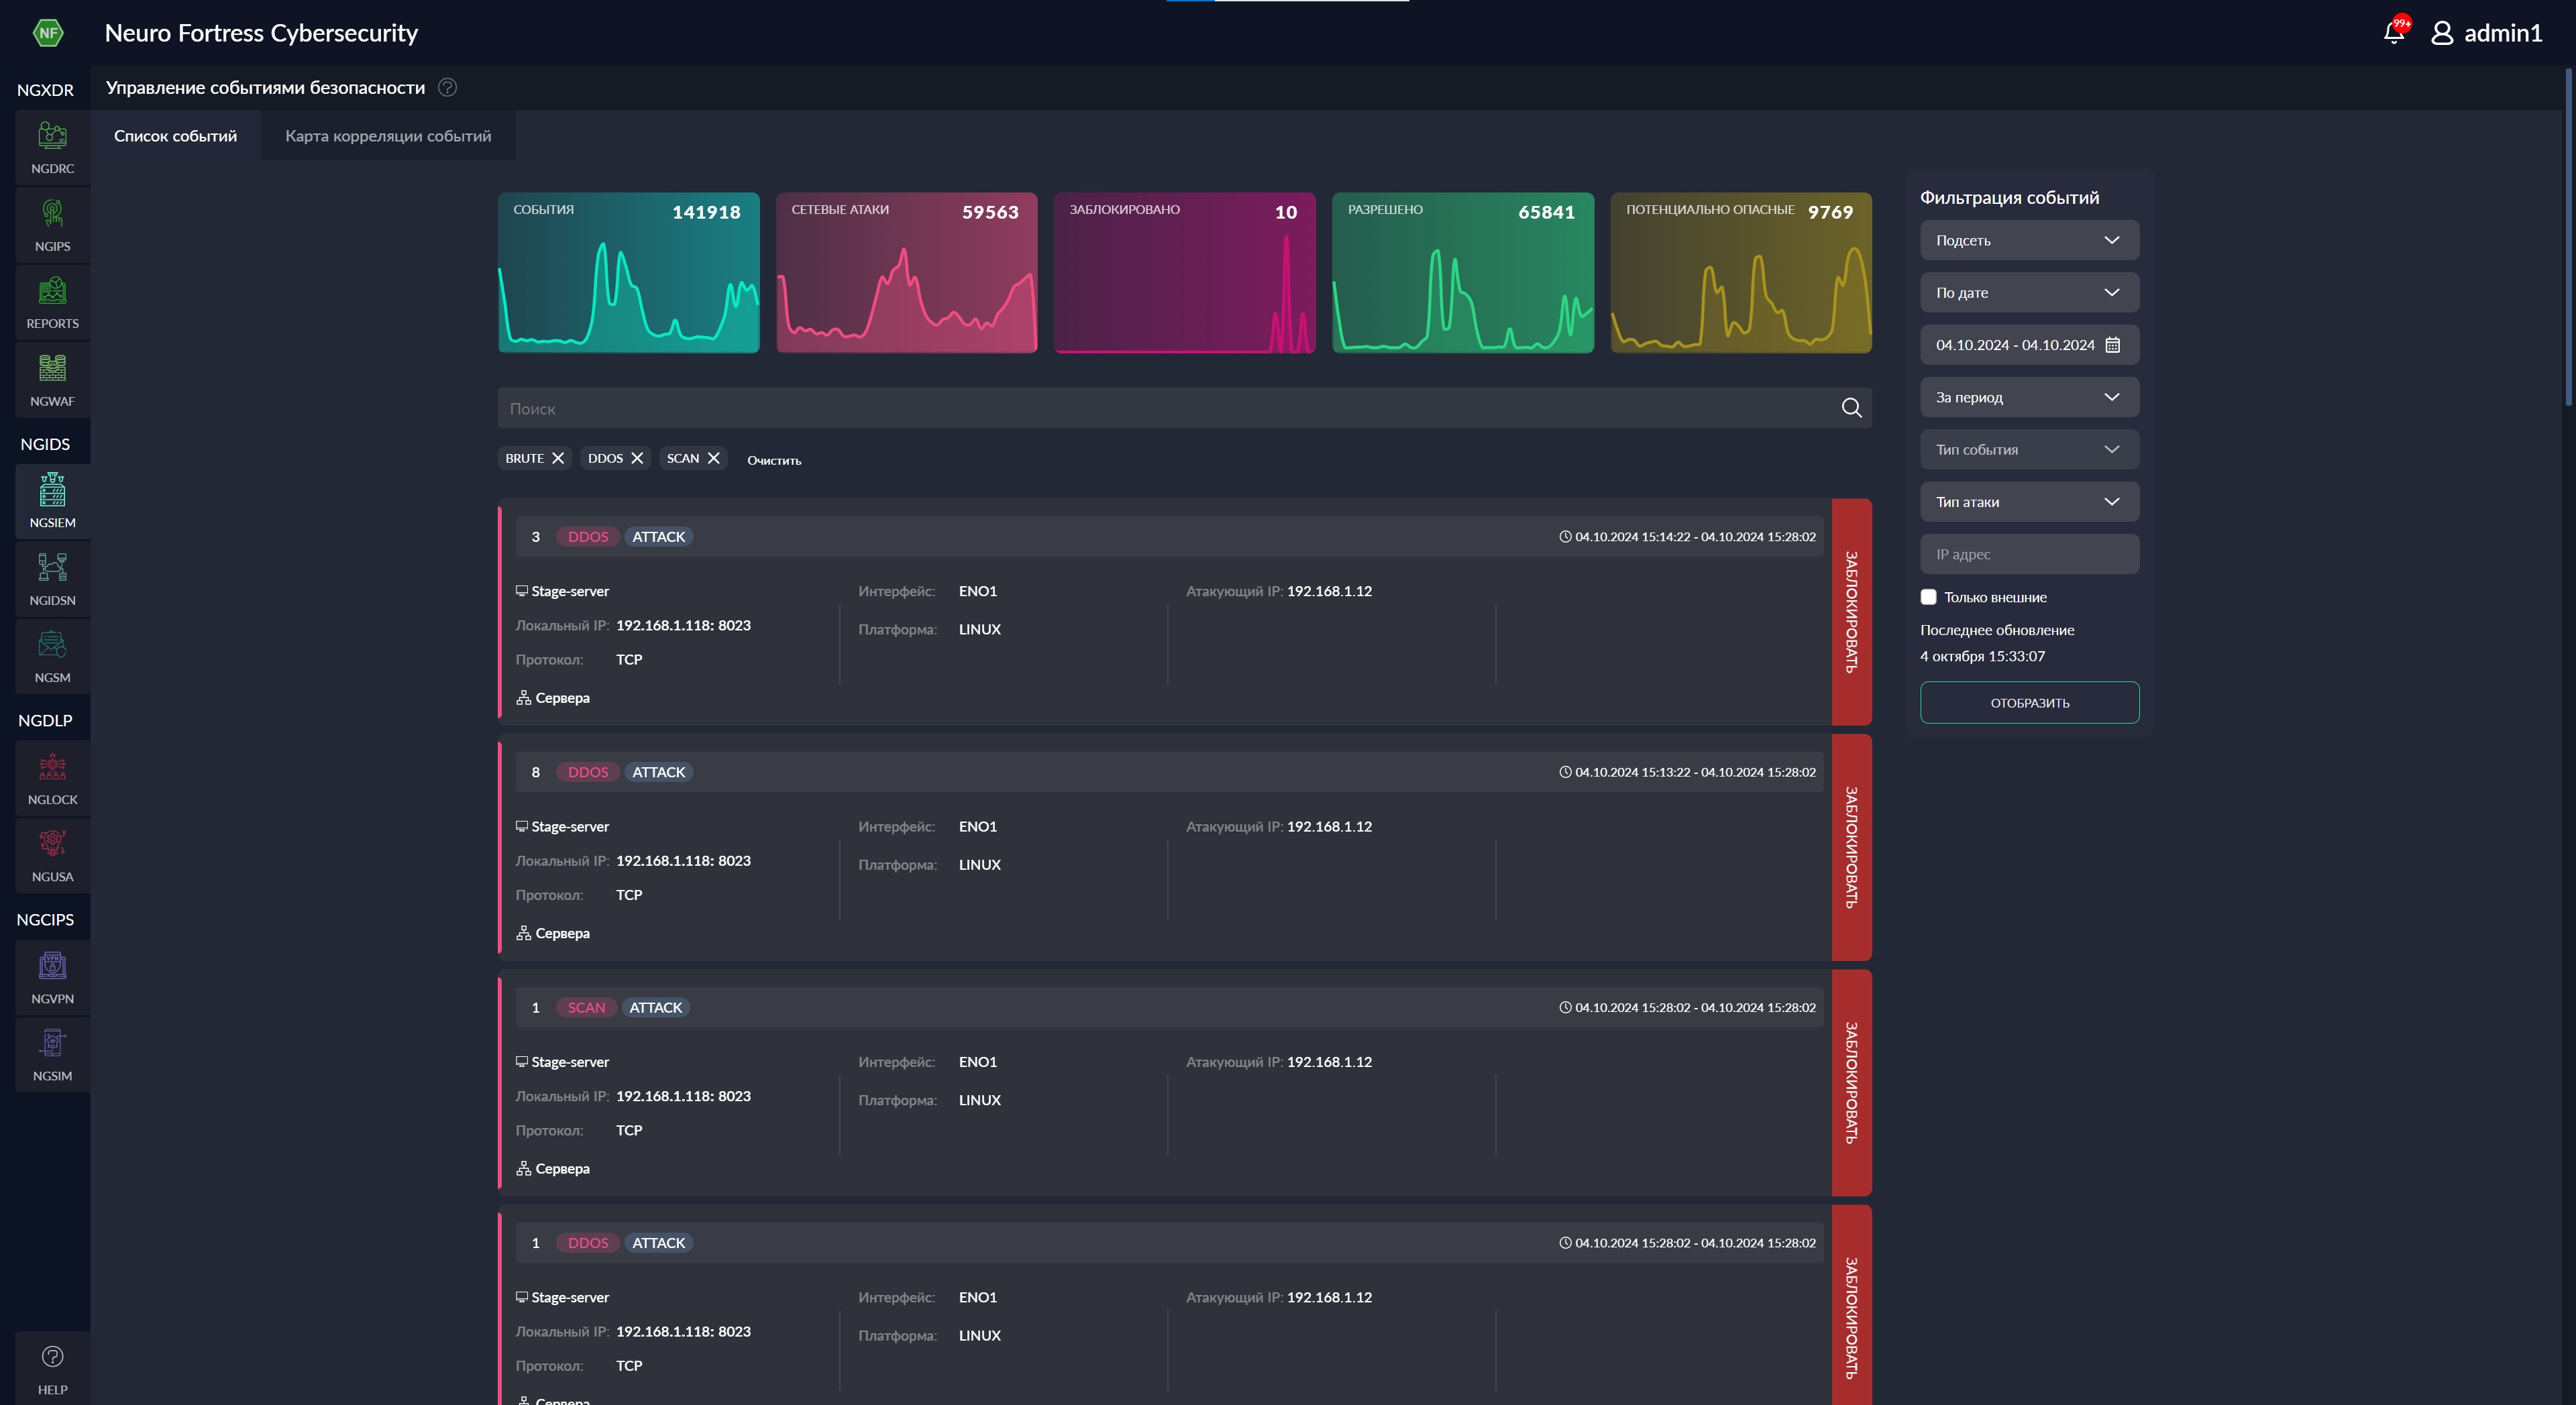Enable the 'Только внешние' checkbox
This screenshot has width=2576, height=1405.
(x=1928, y=596)
